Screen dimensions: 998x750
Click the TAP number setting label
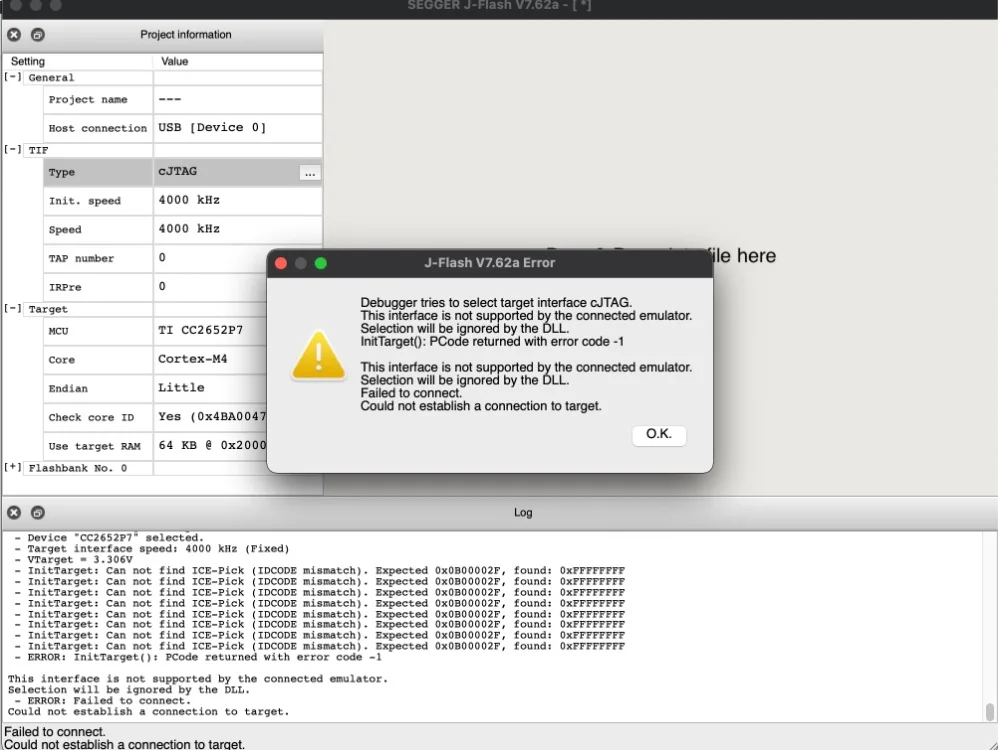pyautogui.click(x=81, y=258)
